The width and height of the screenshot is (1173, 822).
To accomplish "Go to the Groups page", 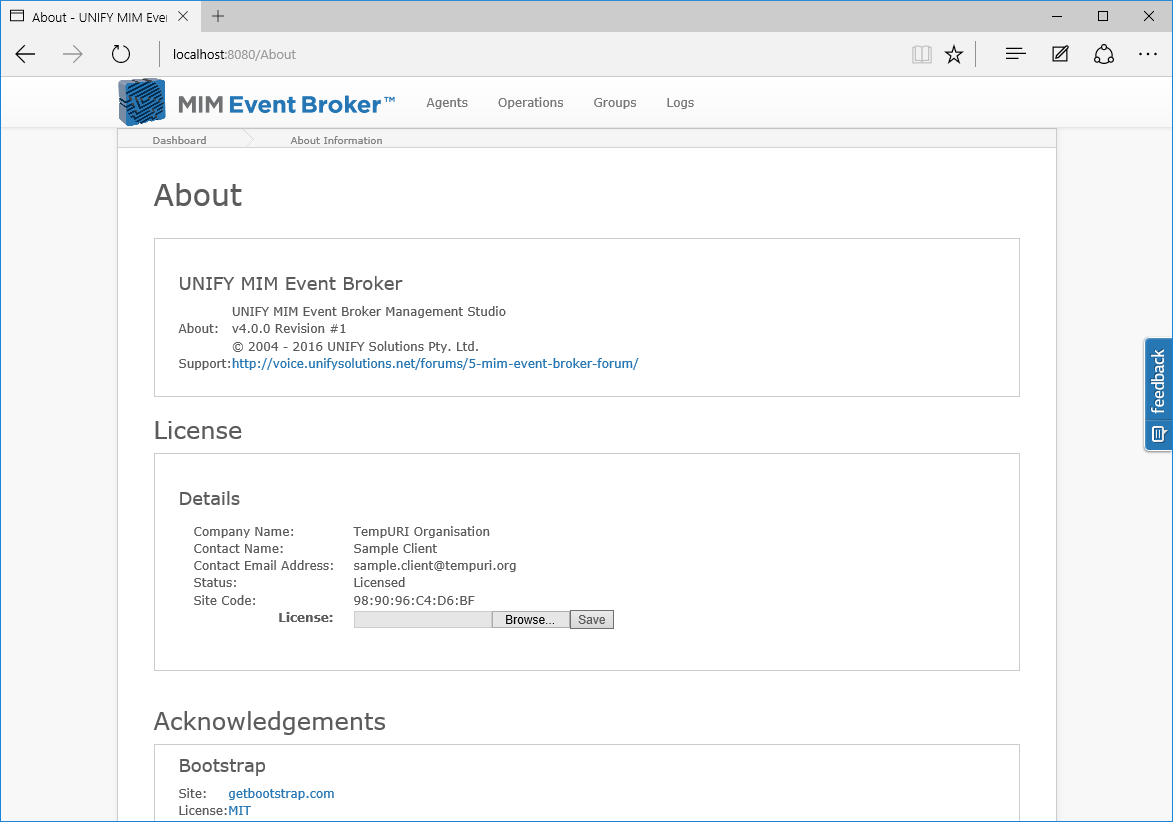I will (615, 102).
